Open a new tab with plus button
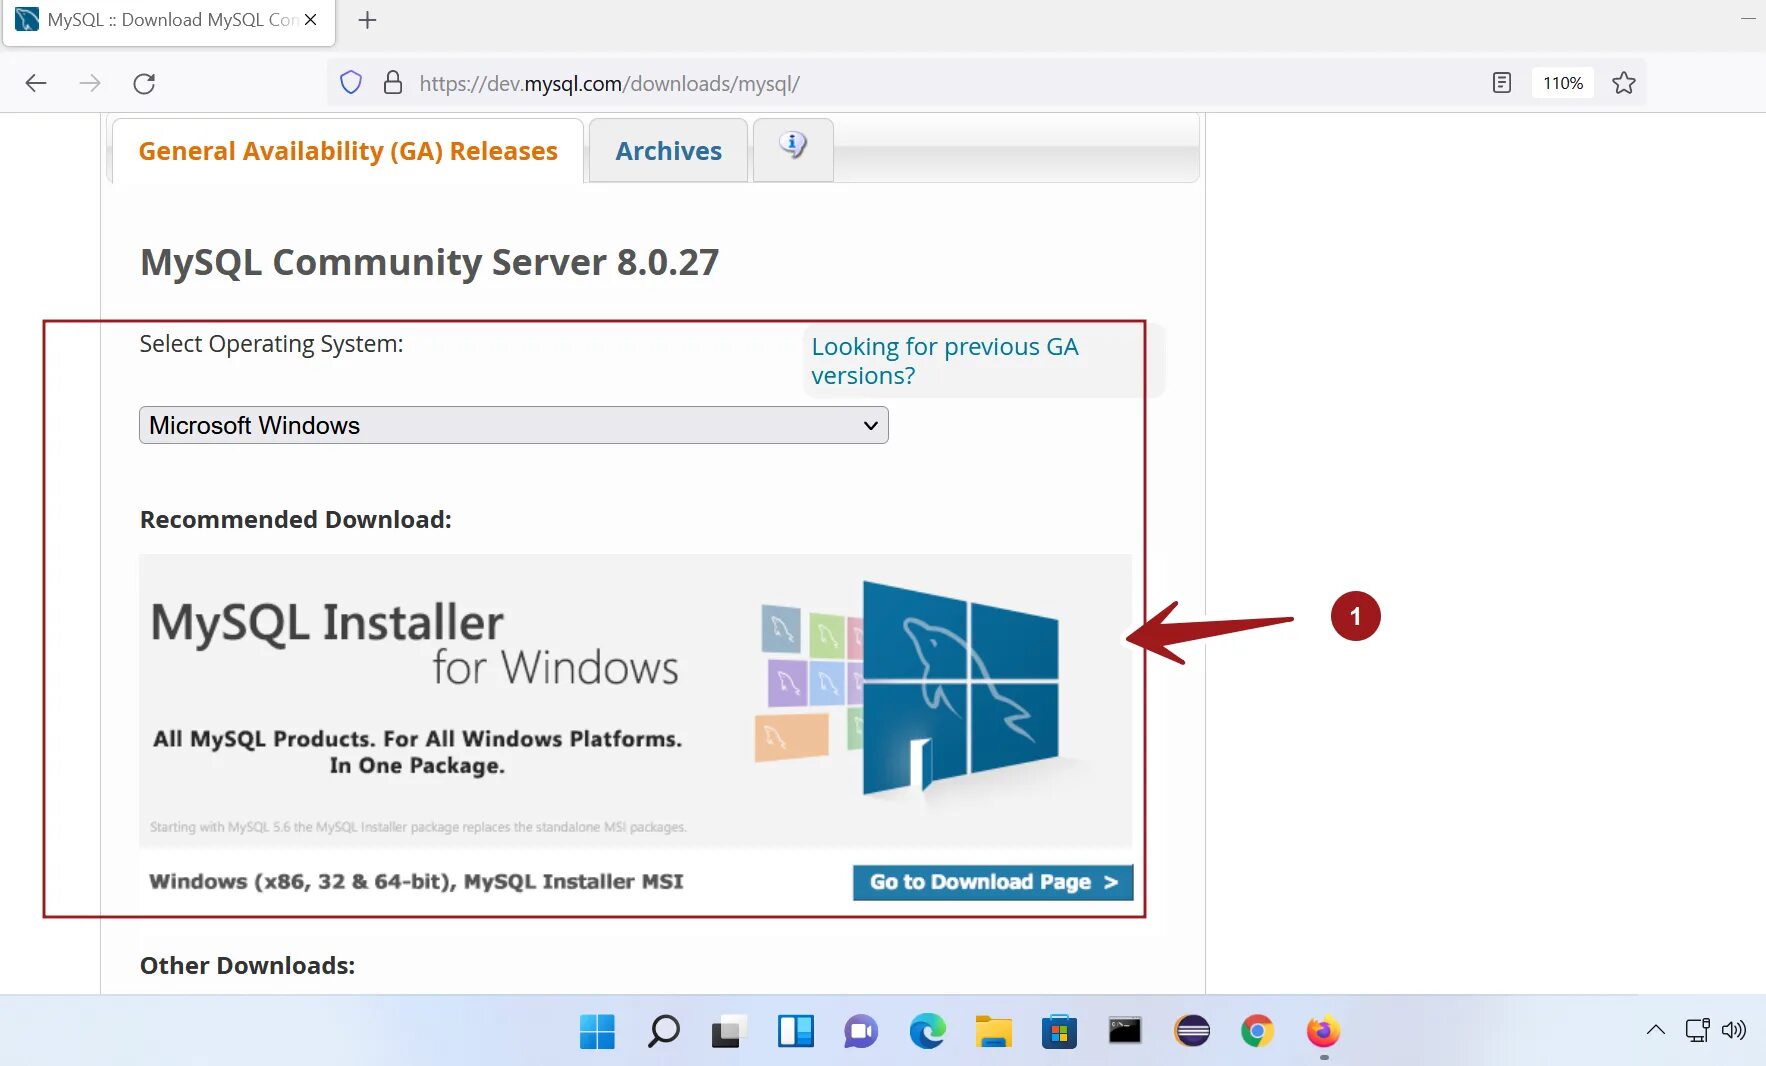Image resolution: width=1766 pixels, height=1066 pixels. [367, 20]
